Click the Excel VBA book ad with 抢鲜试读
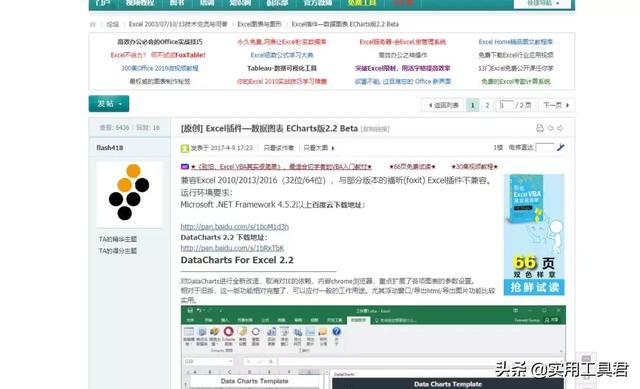The image size is (640, 389). click(534, 235)
